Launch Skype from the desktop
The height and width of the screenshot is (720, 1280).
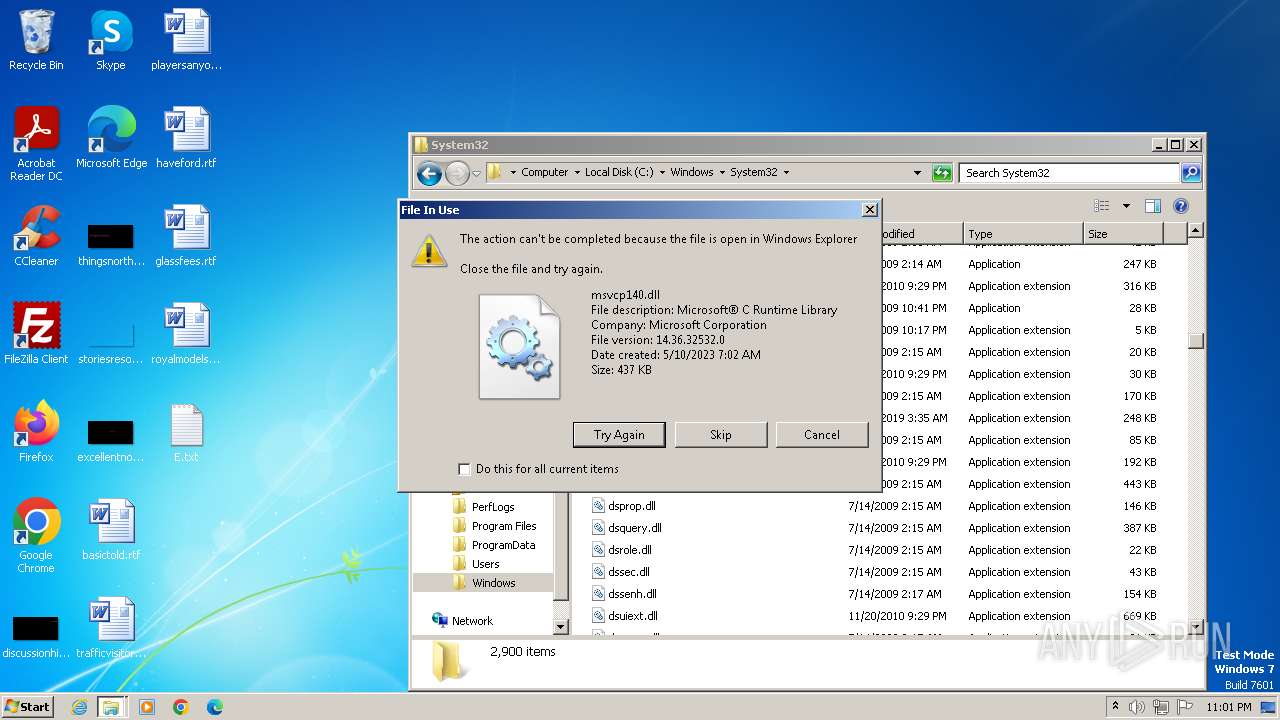click(110, 40)
